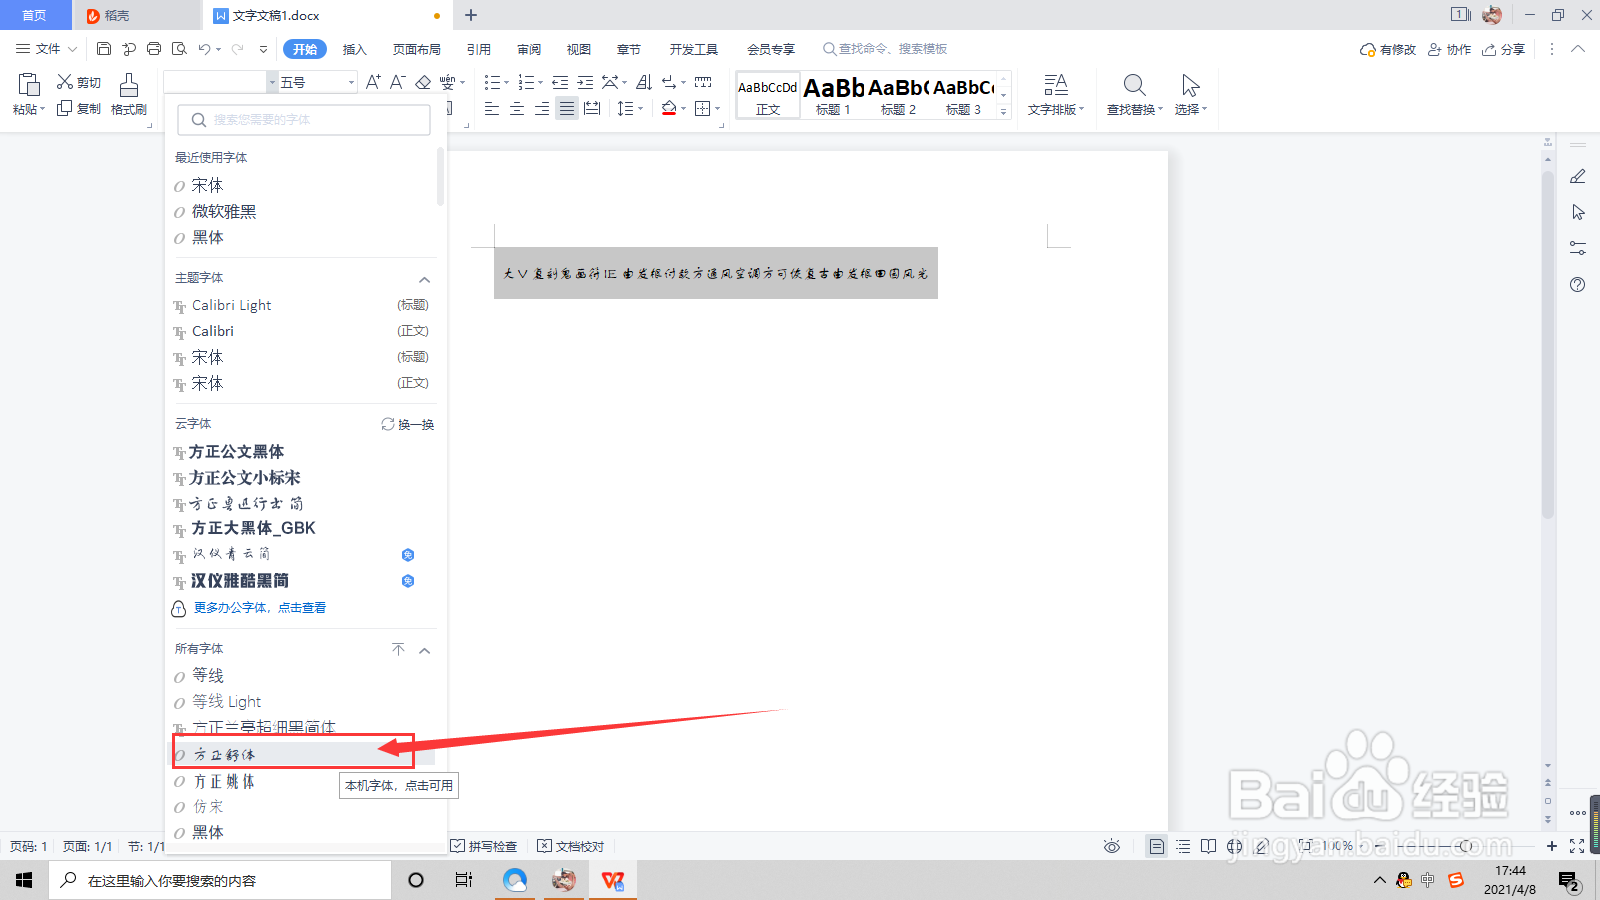Toggle Document Proofing (文档校对) in status bar
1600x900 pixels.
tap(571, 846)
